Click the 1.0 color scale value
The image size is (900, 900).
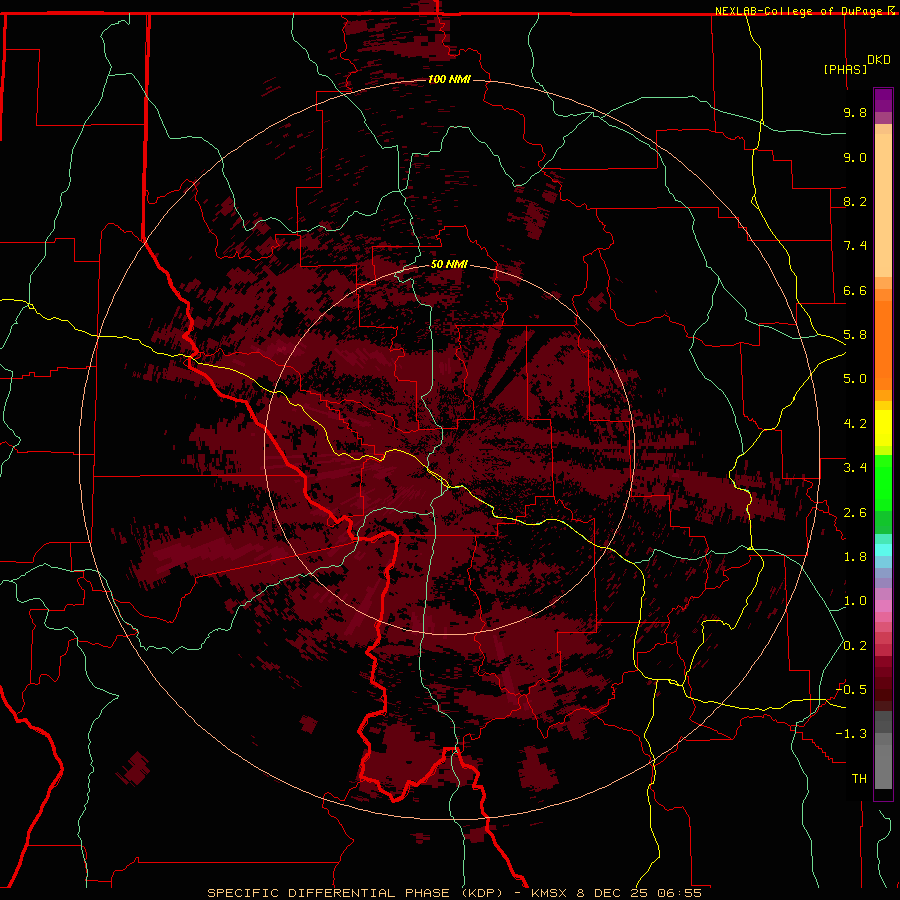pos(855,601)
